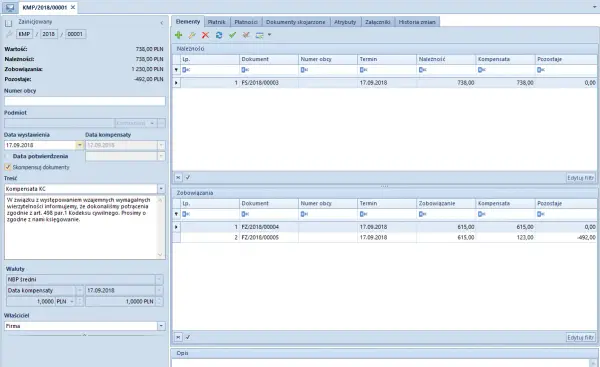Set filter condition for Należności Kompensata column
The height and width of the screenshot is (367, 600).
click(481, 70)
